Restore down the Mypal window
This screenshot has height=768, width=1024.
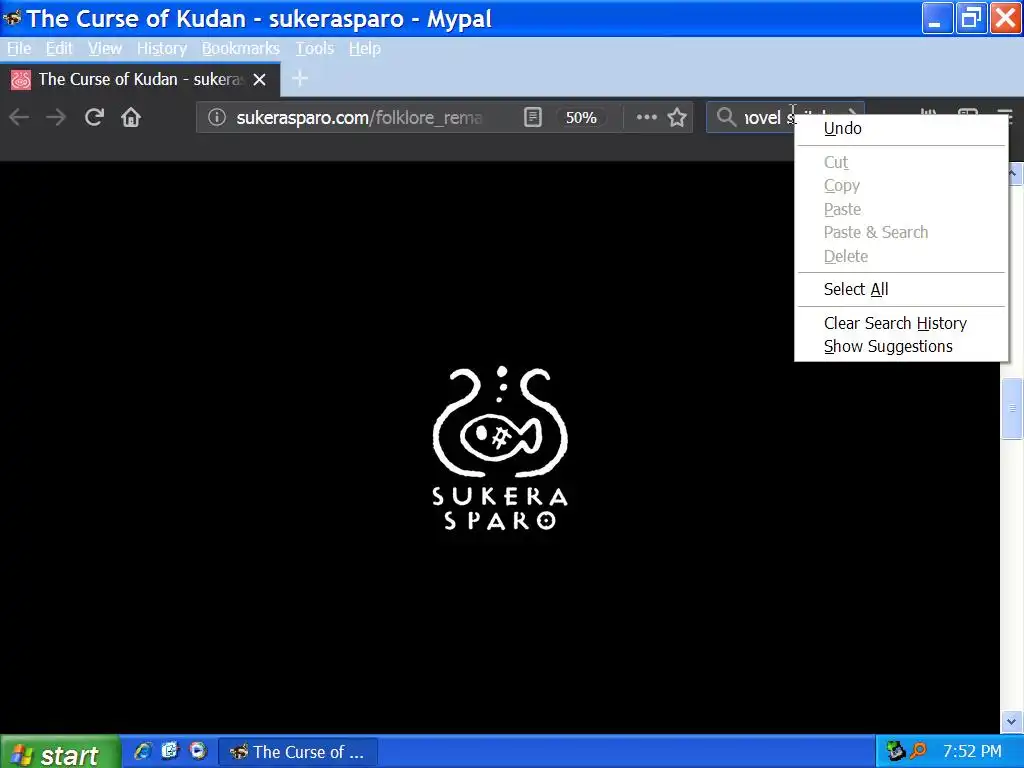pos(970,18)
